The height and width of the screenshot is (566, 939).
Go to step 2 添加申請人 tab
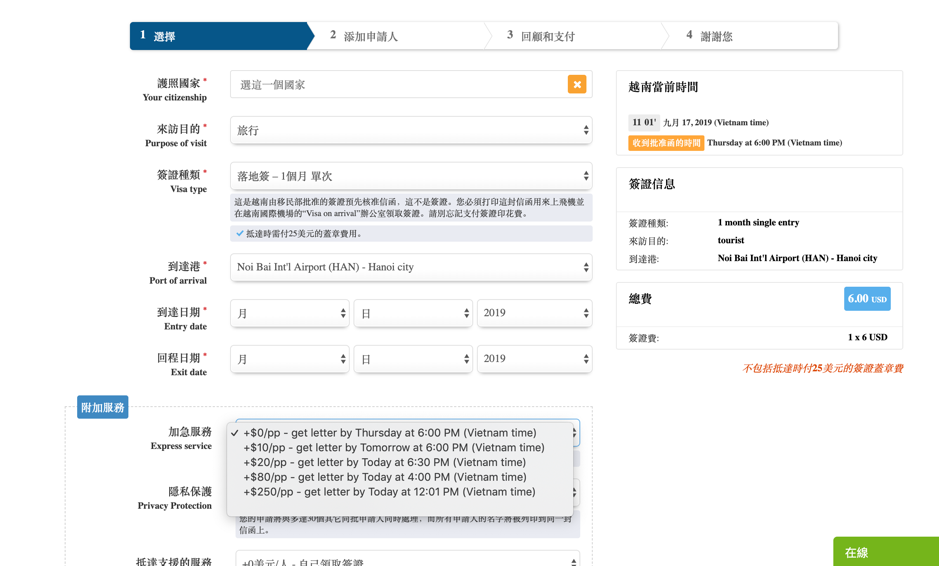(370, 36)
